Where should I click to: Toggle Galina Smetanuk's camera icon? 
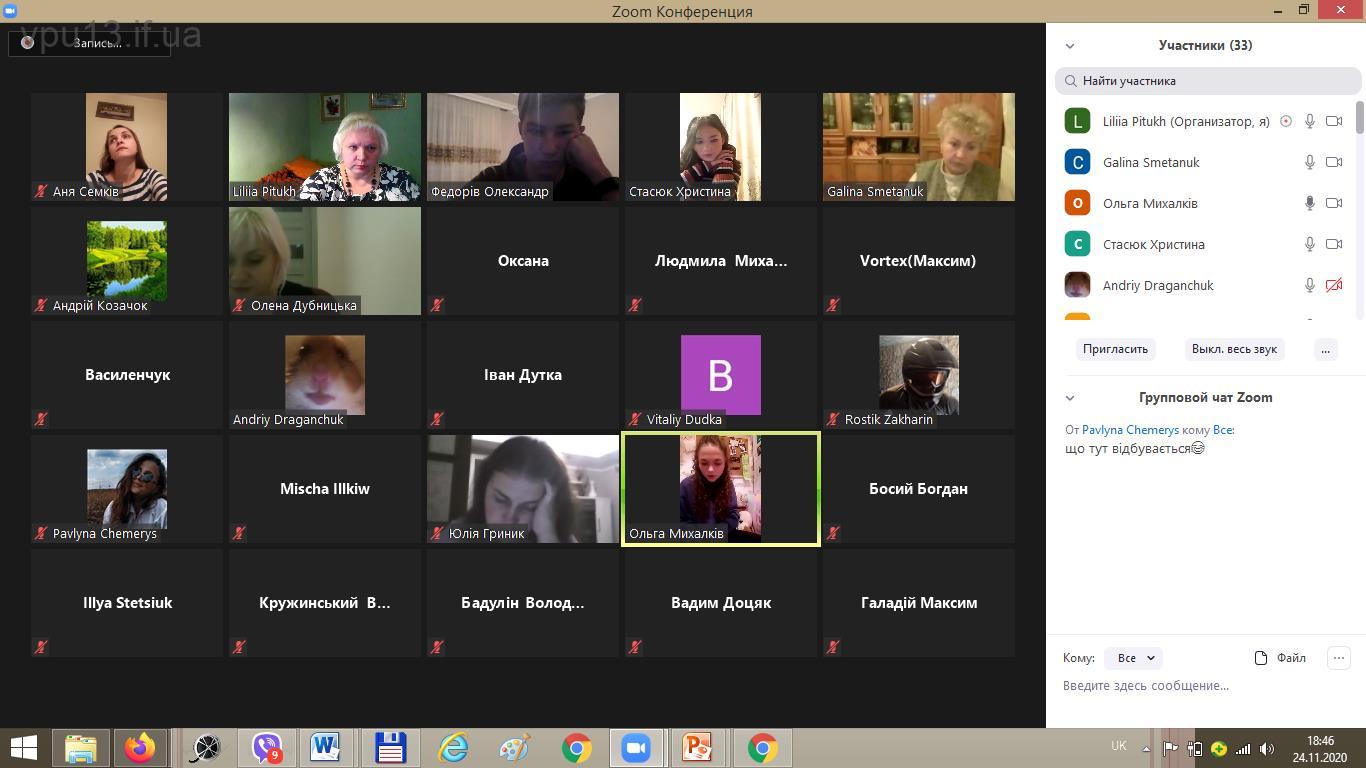click(1333, 162)
